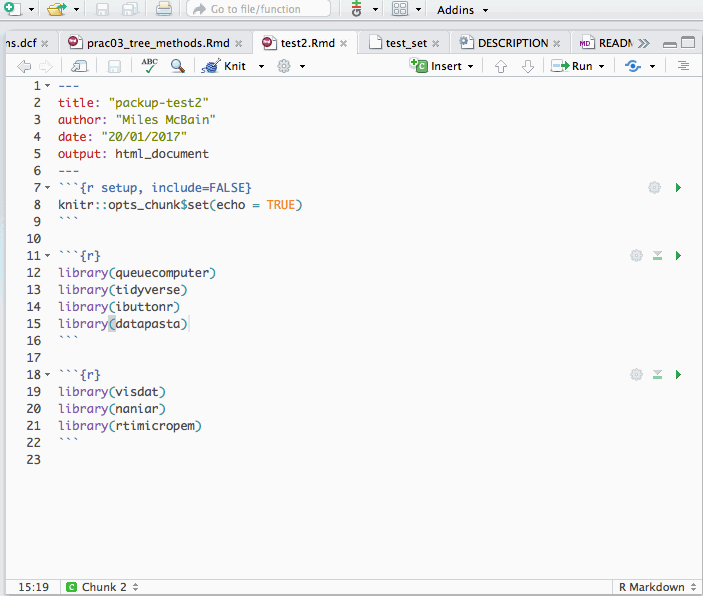This screenshot has height=596, width=703.
Task: Run all chunks above queuecomputer chunk
Action: [657, 256]
